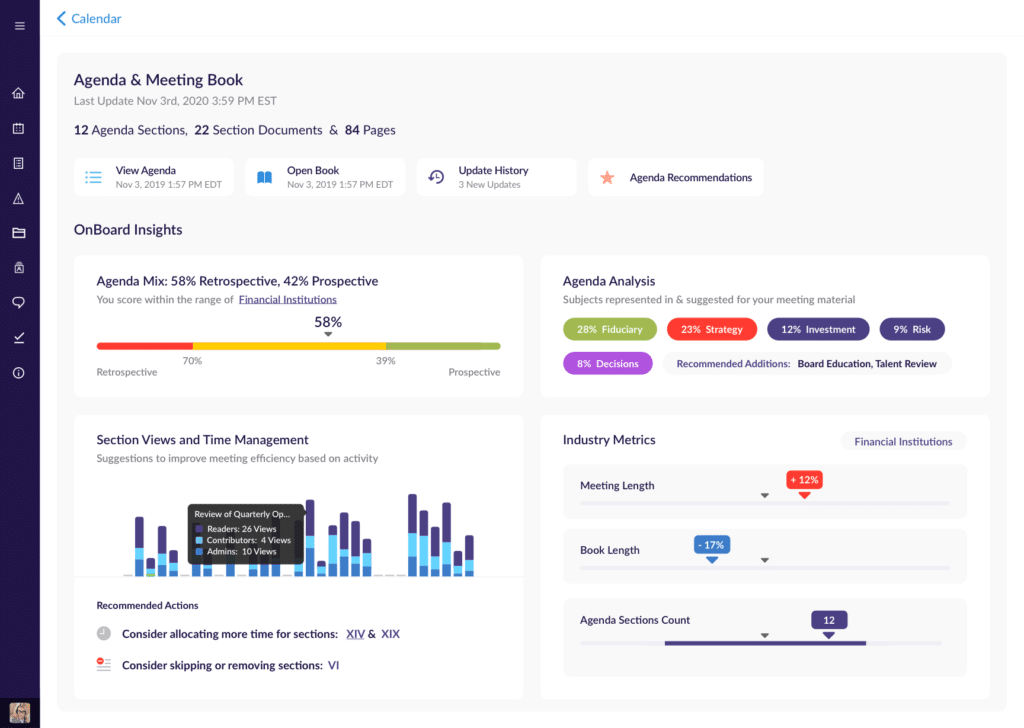Image resolution: width=1024 pixels, height=728 pixels.
Task: Open the folder icon in the sidebar
Action: coord(18,232)
